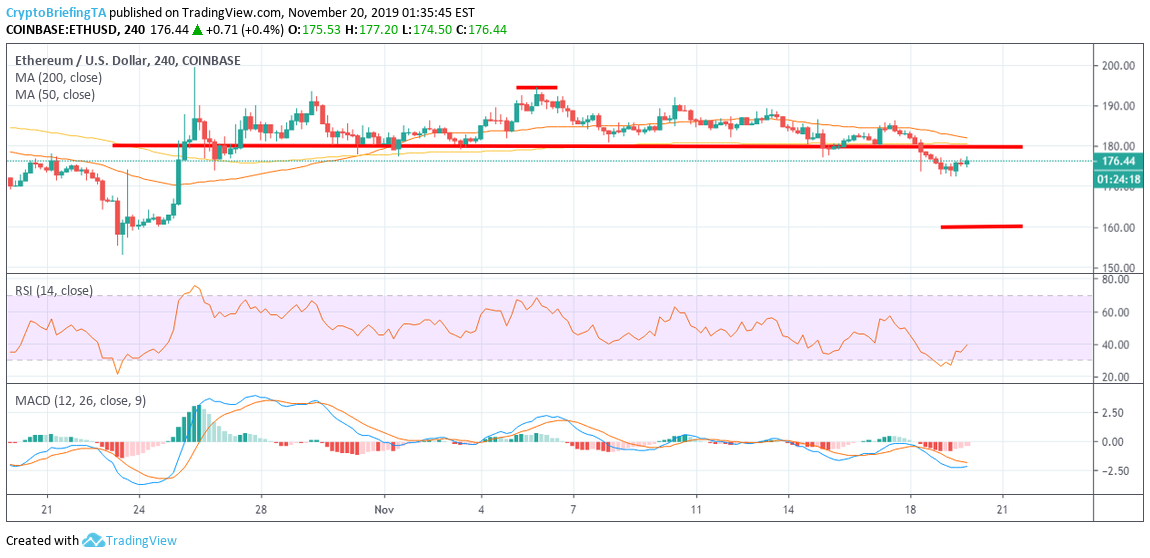Click the 28 date label on time axis
Image resolution: width=1150 pixels, height=558 pixels.
click(x=261, y=508)
